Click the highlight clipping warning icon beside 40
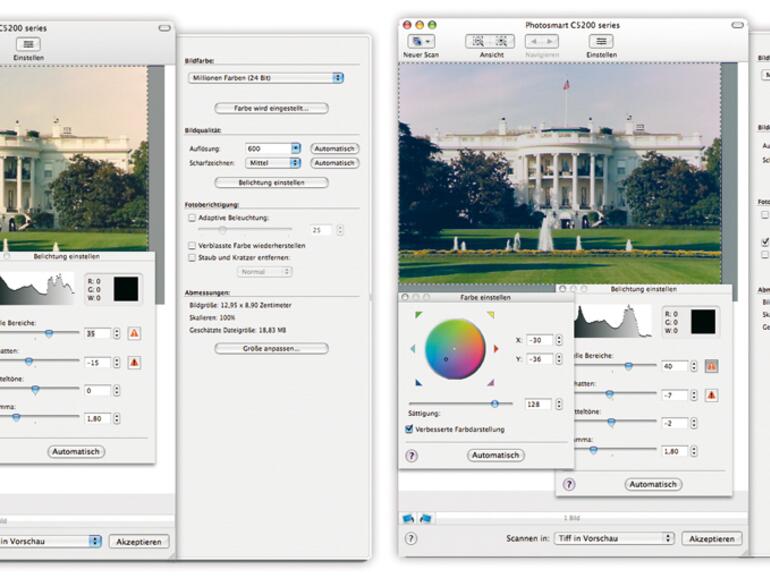This screenshot has height=578, width=770. click(x=711, y=366)
